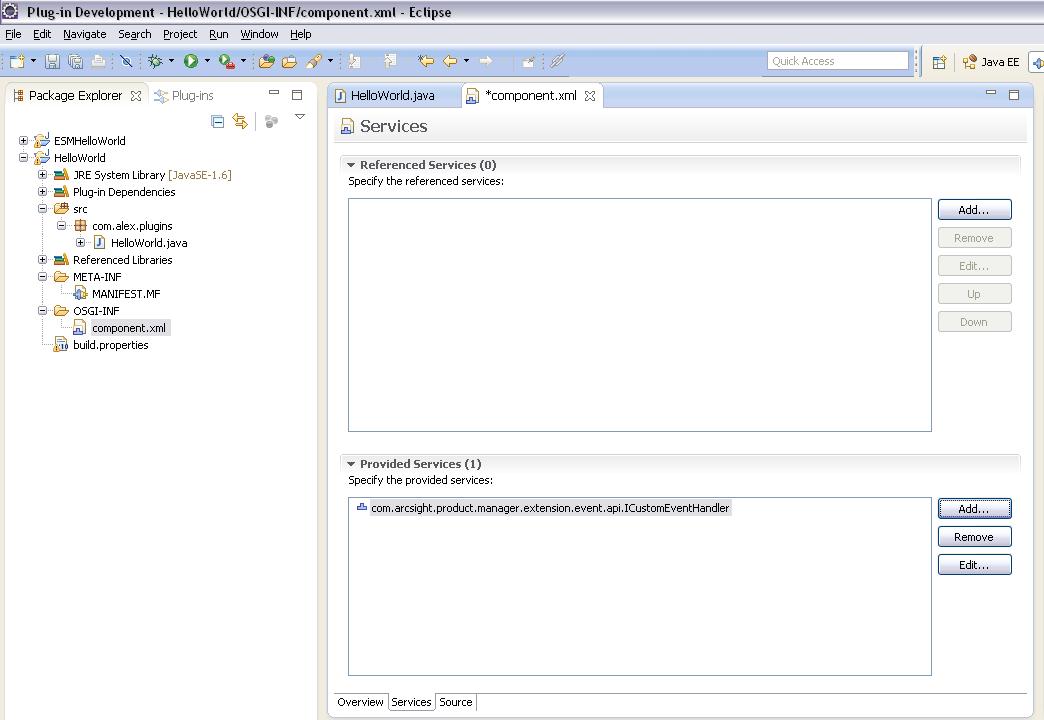The image size is (1044, 720).
Task: Expand Plug-in Dependencies node
Action: click(43, 192)
